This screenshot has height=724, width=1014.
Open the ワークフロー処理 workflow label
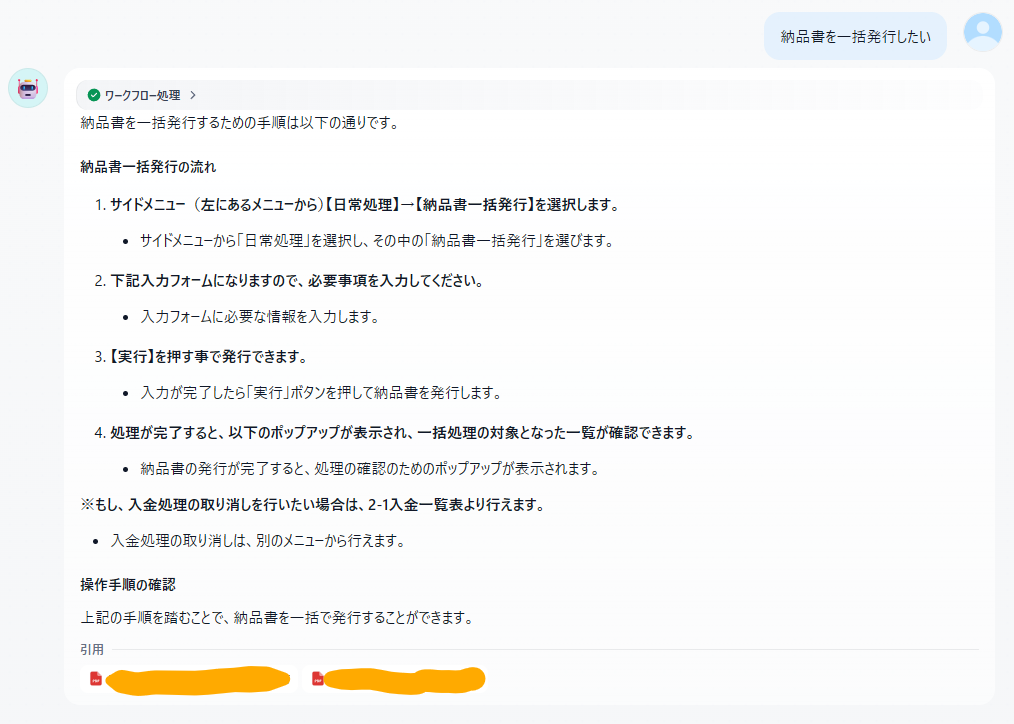pos(142,95)
